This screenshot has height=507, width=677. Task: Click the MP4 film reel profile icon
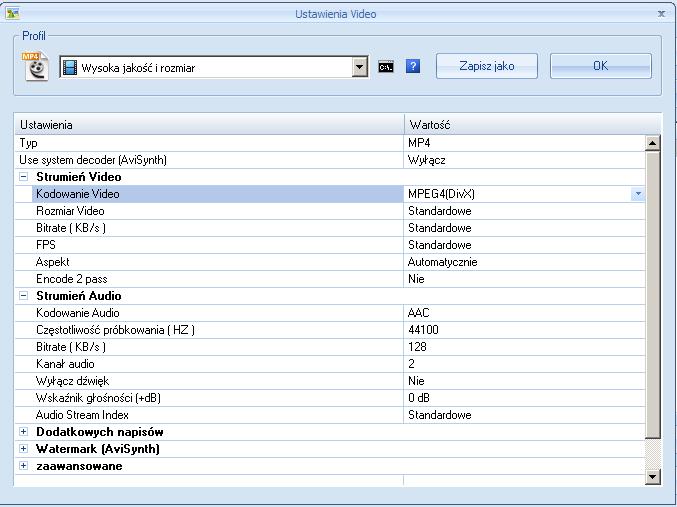35,66
